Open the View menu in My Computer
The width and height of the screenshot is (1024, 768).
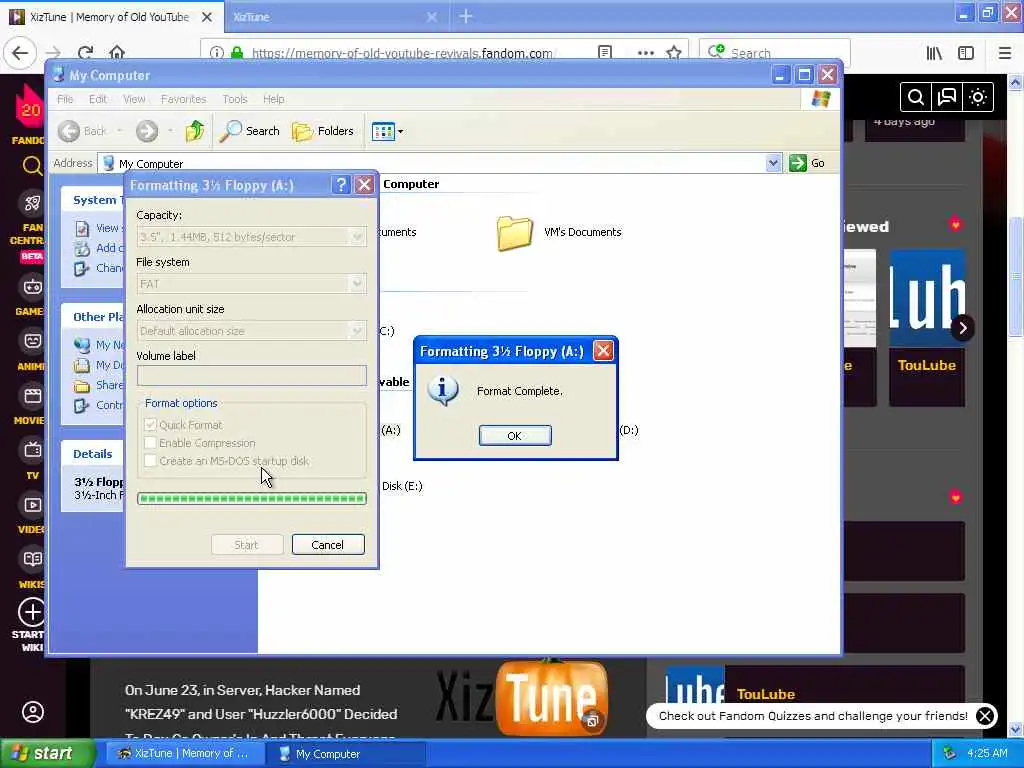134,99
